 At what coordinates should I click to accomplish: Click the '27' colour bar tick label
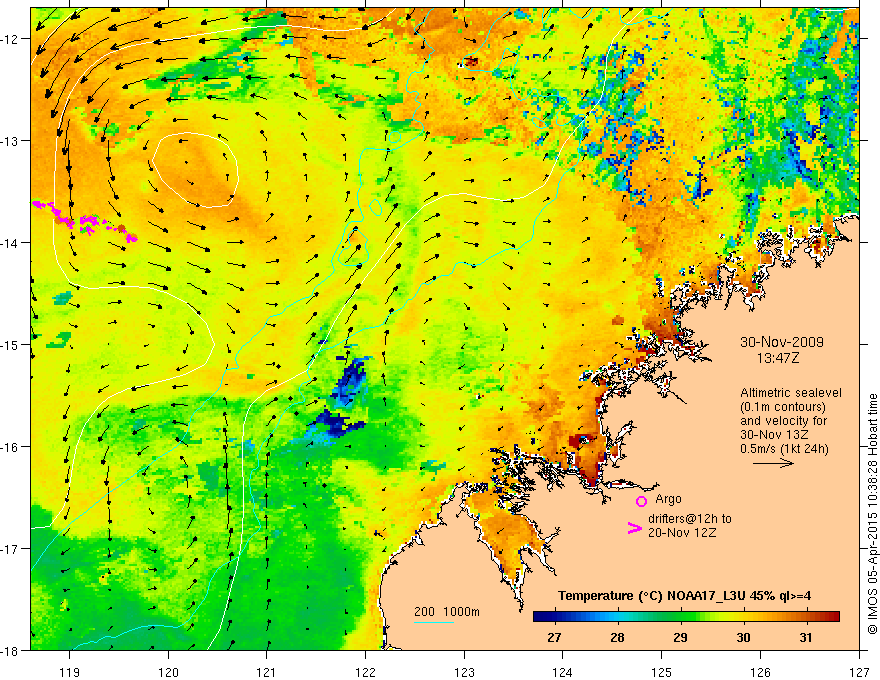click(x=554, y=638)
